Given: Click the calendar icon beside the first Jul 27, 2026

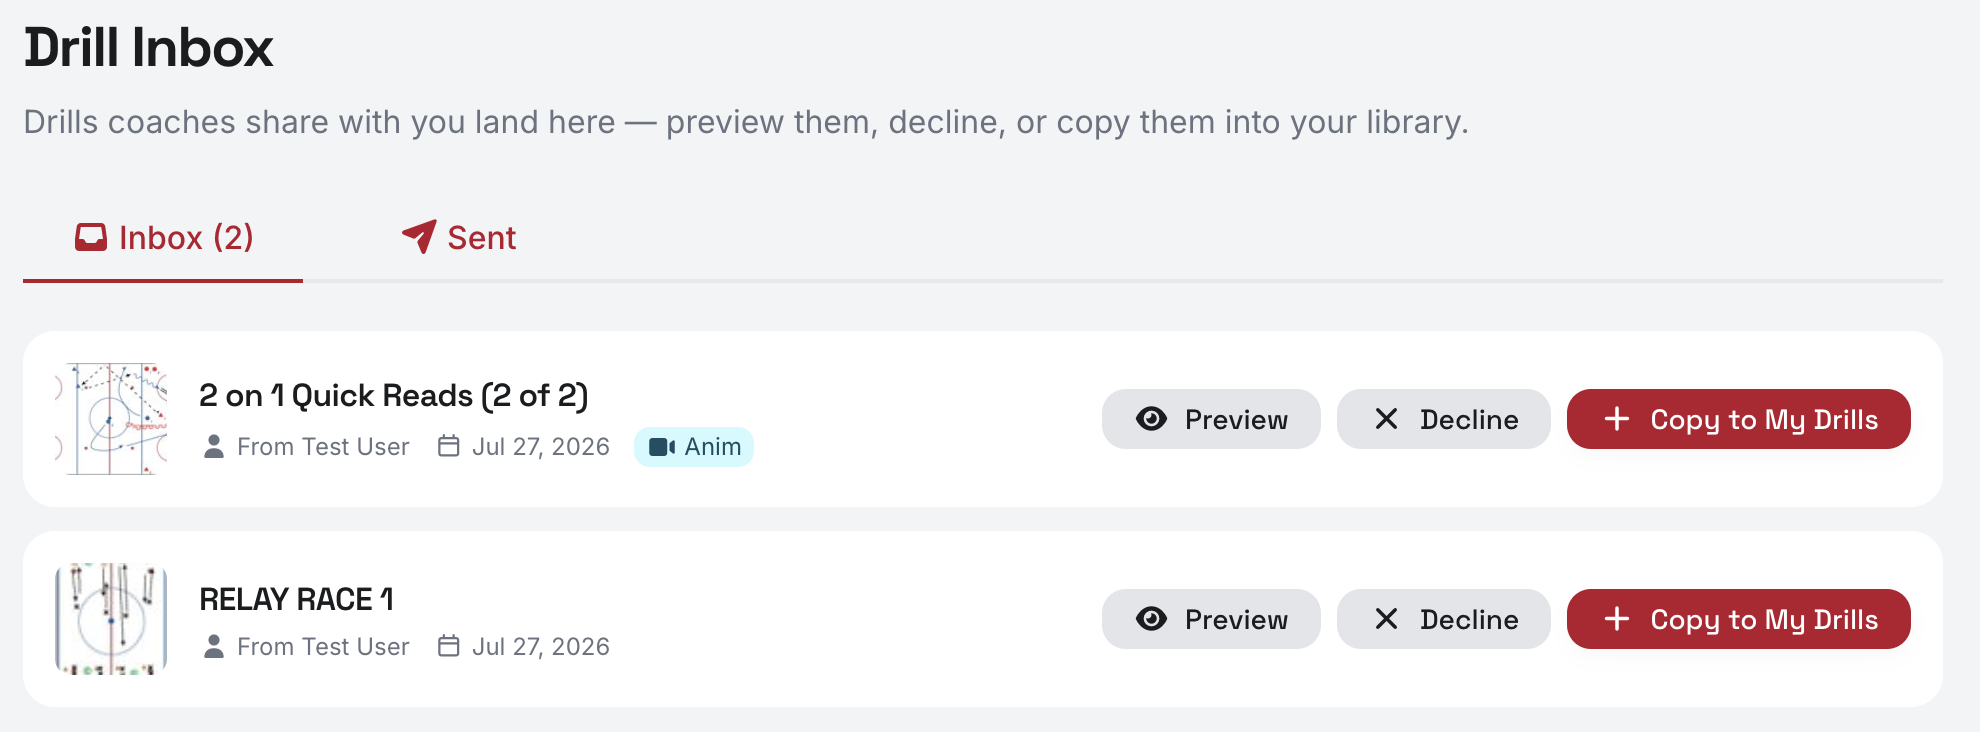Looking at the screenshot, I should click(449, 446).
